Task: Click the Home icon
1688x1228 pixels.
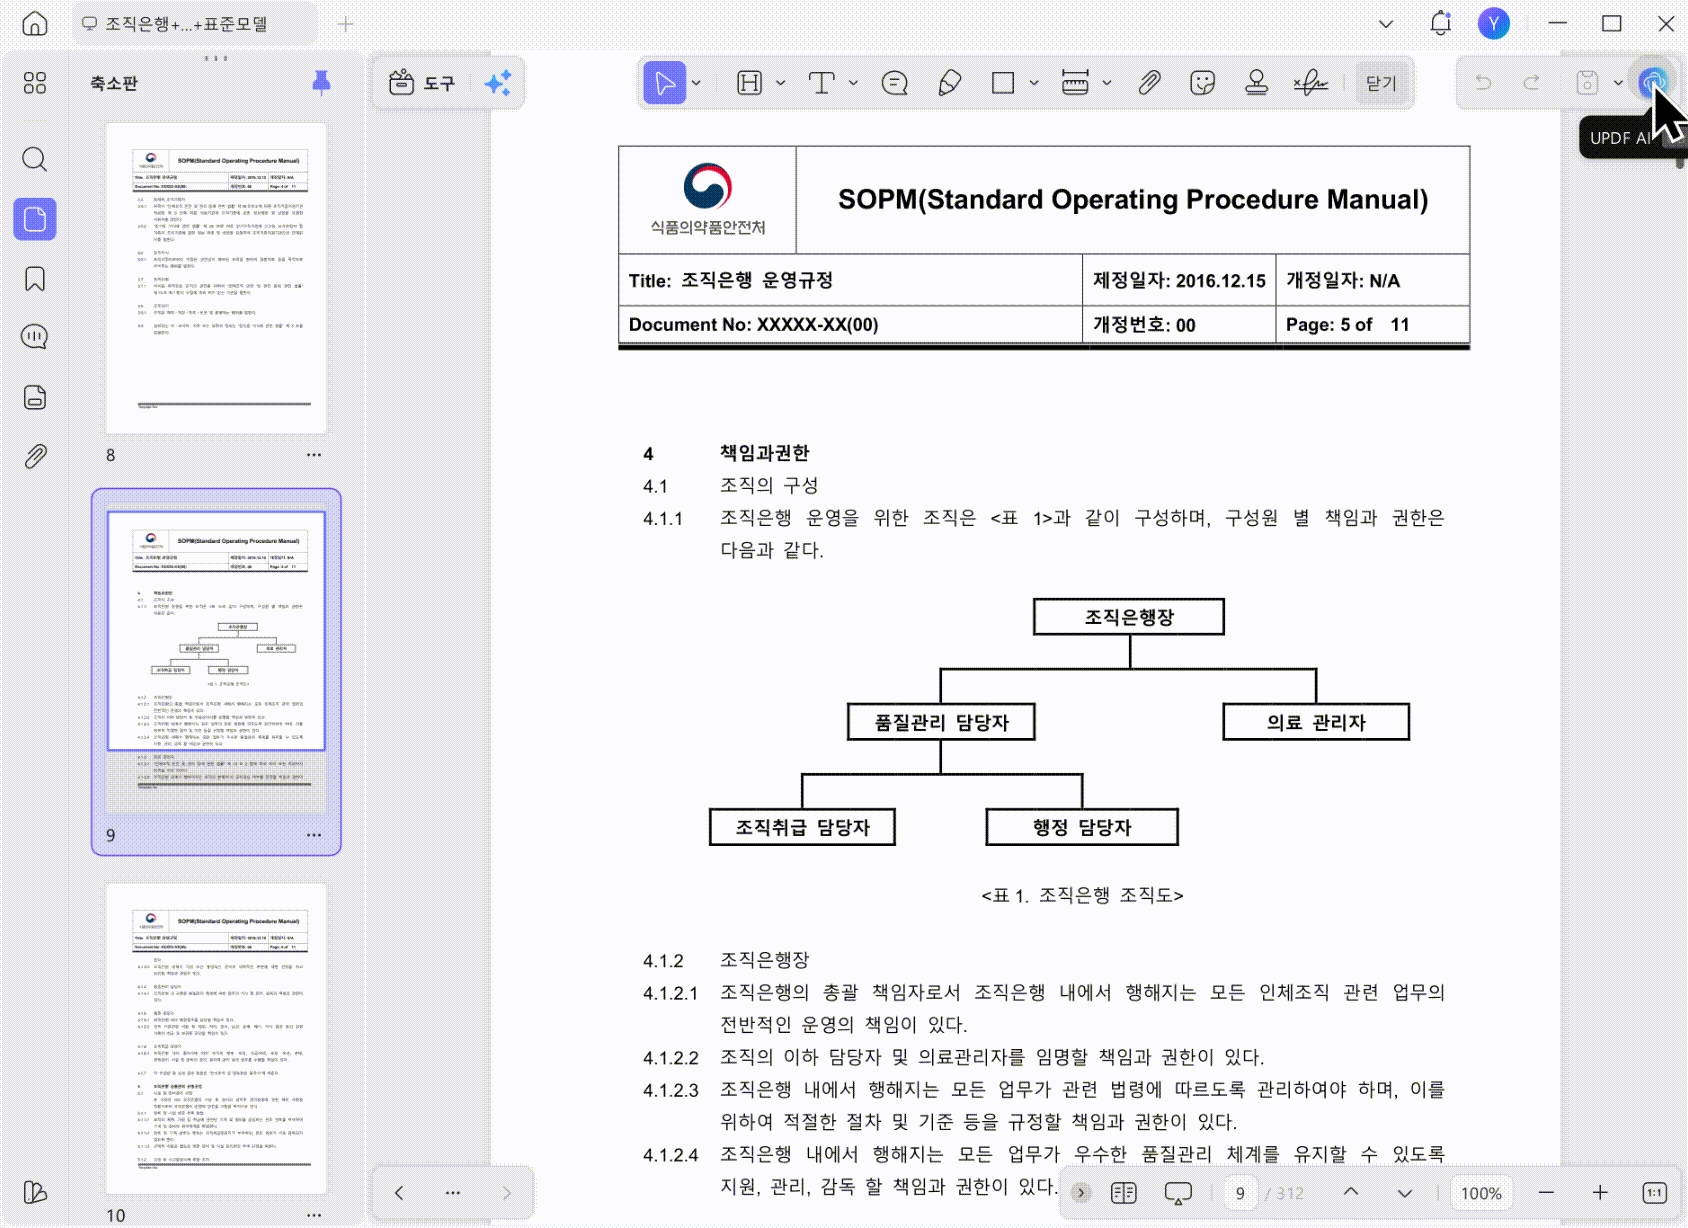Action: (35, 24)
